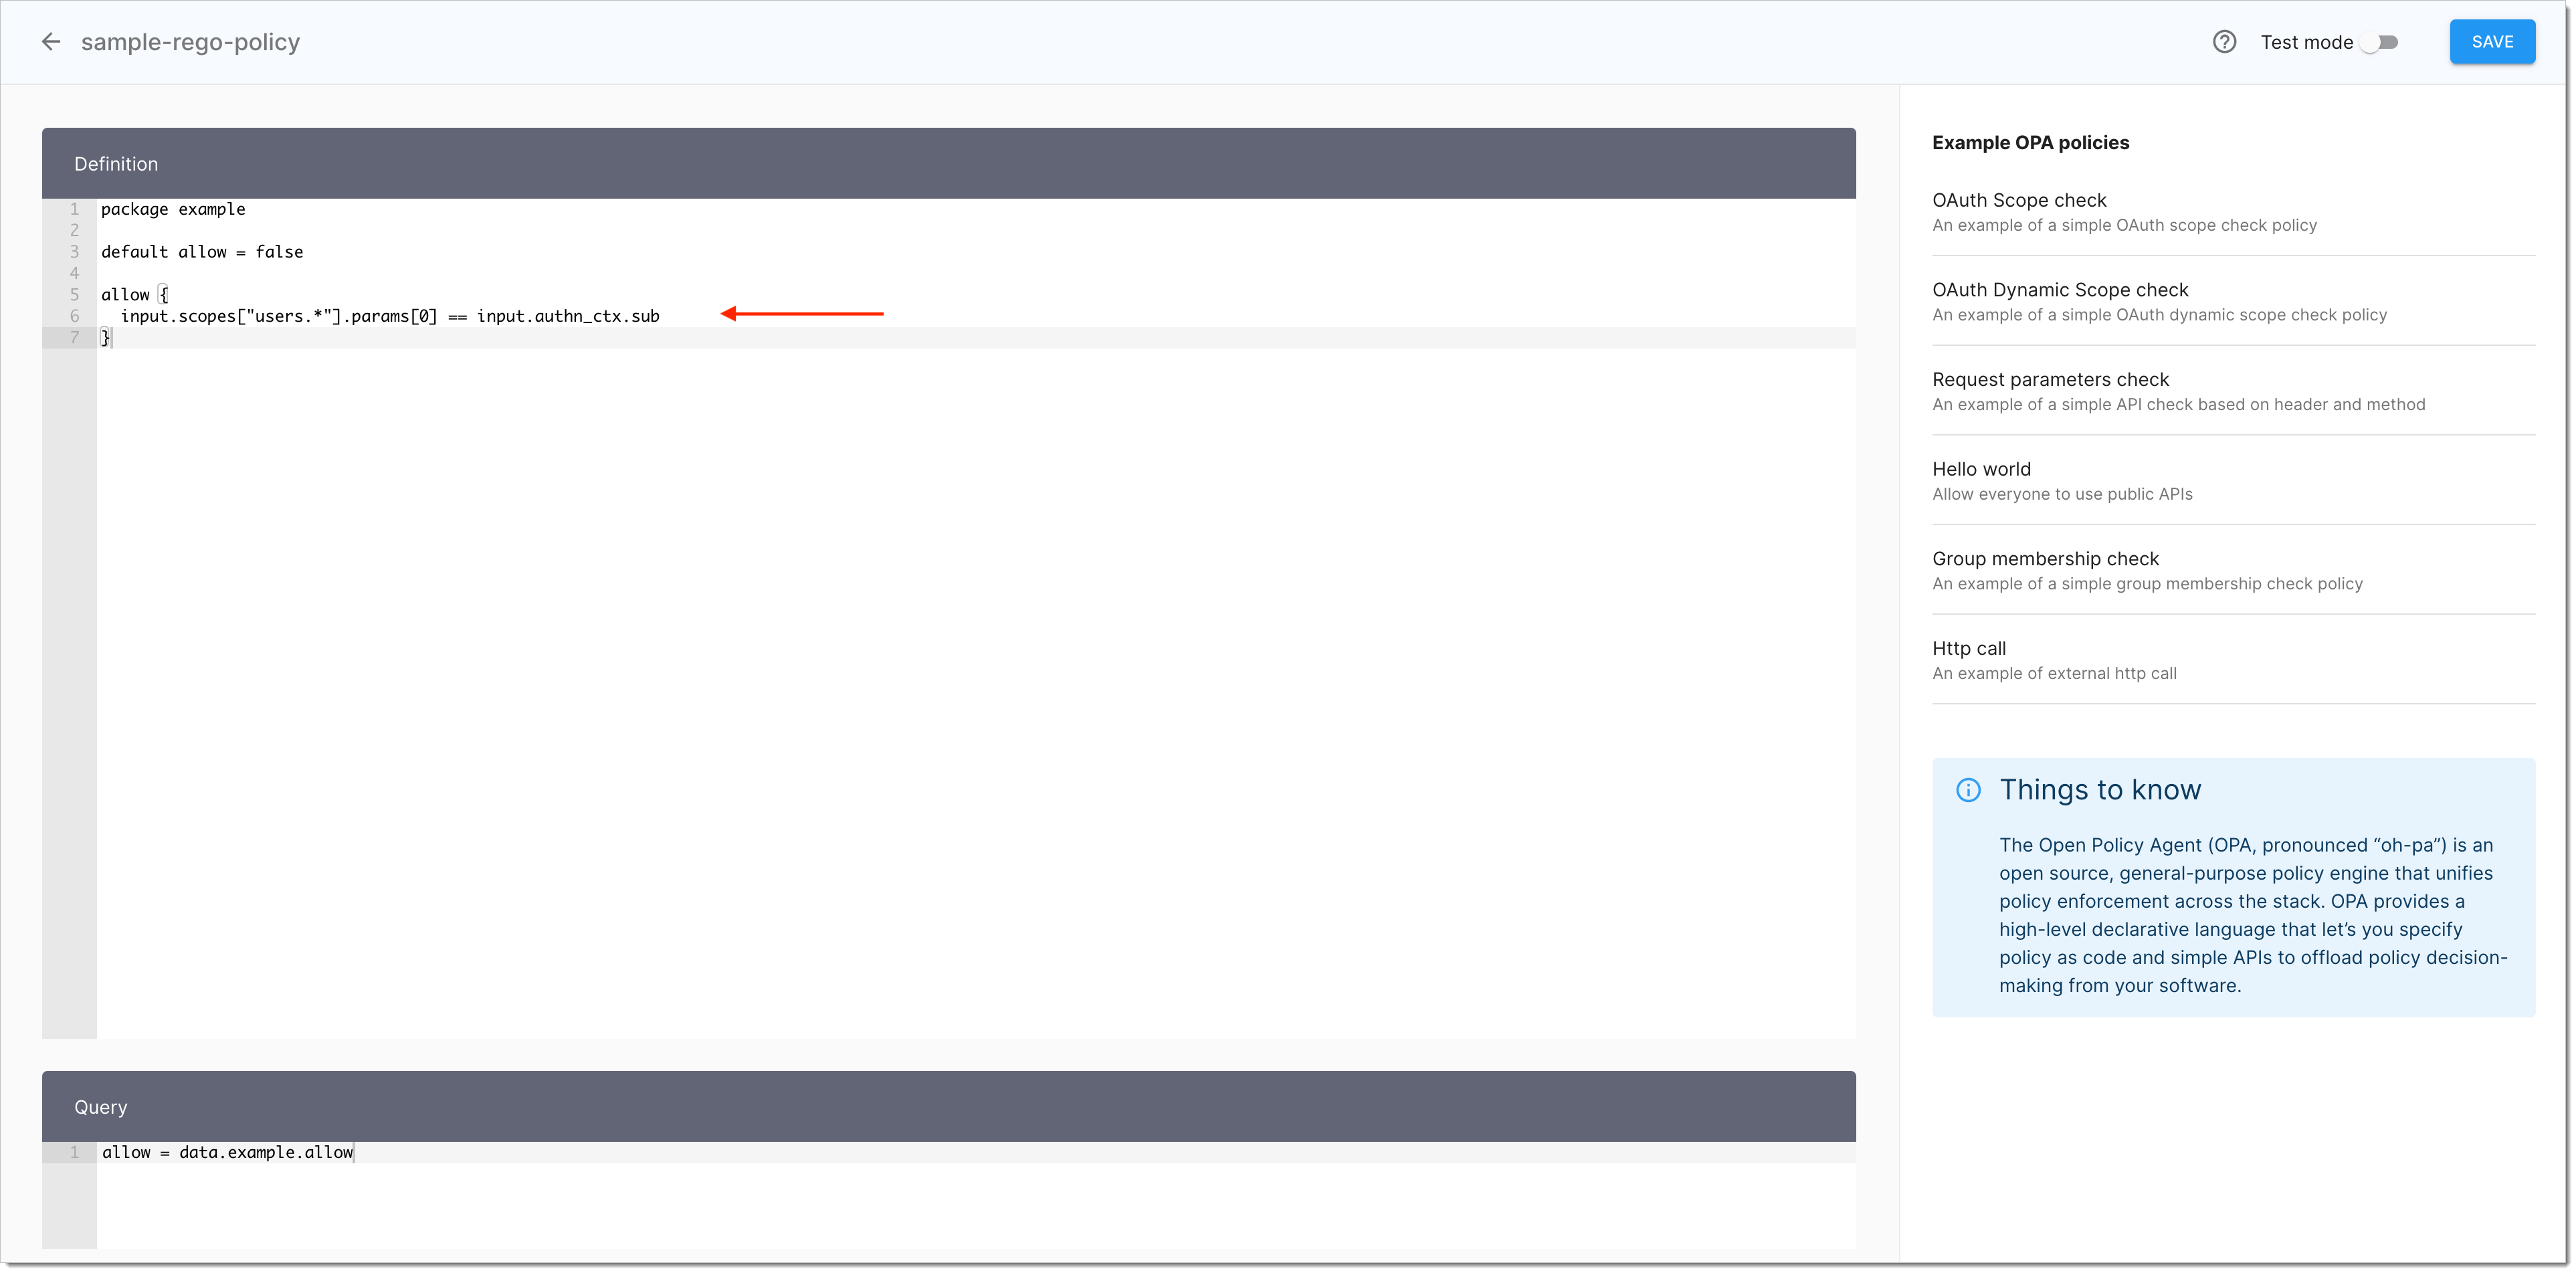Click Hello world example policy
This screenshot has width=2576, height=1273.
coord(1983,468)
